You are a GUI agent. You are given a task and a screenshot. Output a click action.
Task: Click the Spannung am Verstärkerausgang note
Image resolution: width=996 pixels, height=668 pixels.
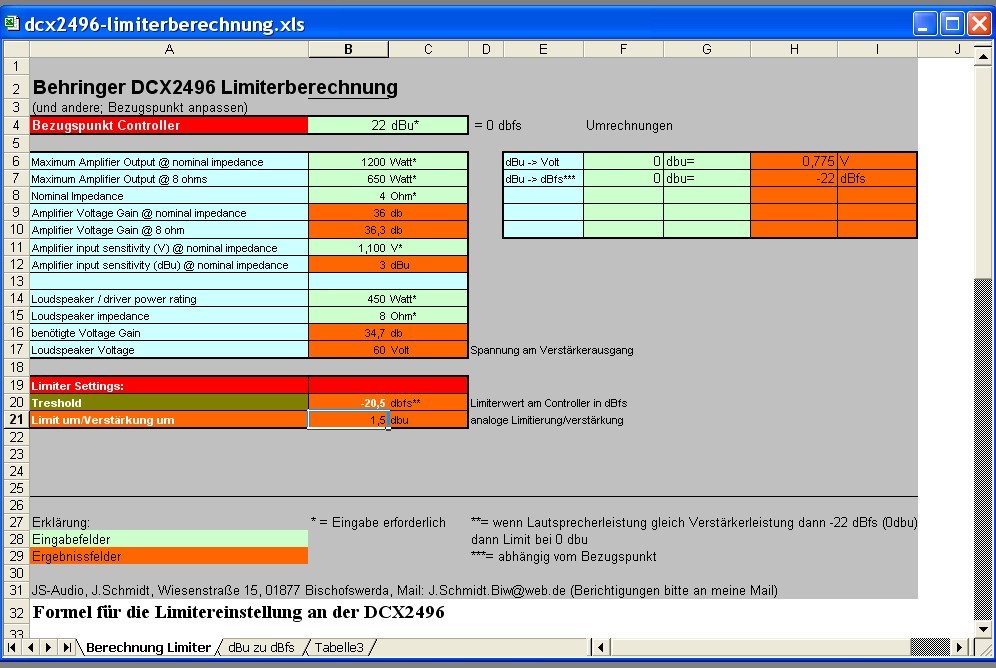552,350
